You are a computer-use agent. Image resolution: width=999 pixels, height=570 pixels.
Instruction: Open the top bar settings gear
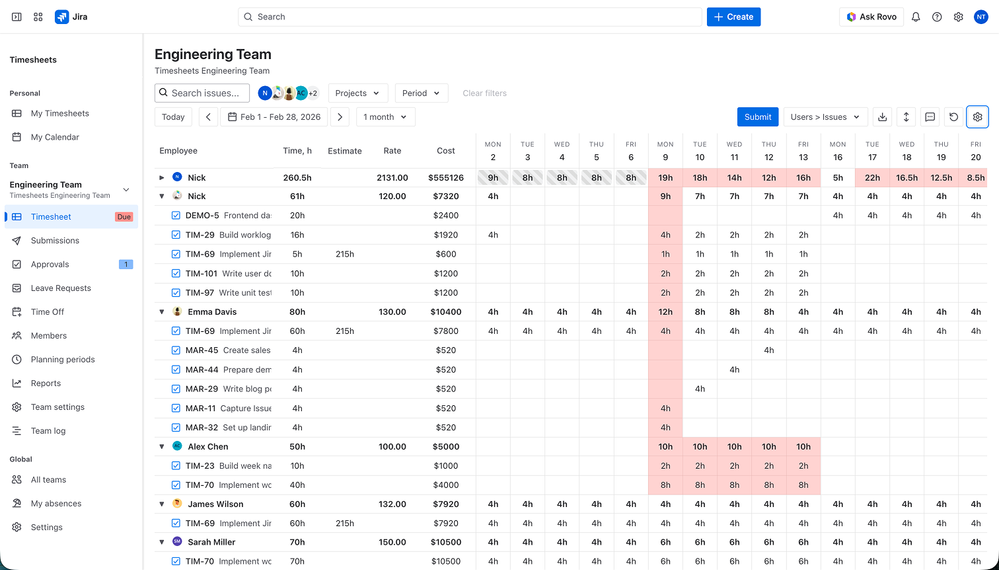pos(958,17)
